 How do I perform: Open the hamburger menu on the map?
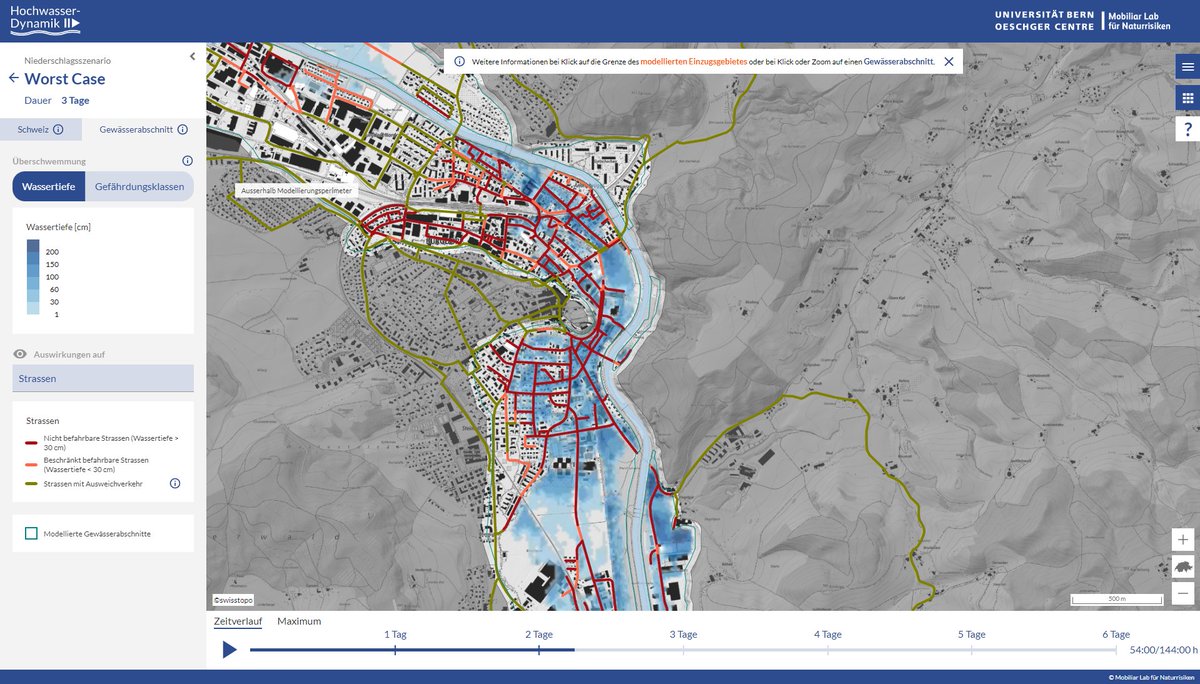(1187, 67)
